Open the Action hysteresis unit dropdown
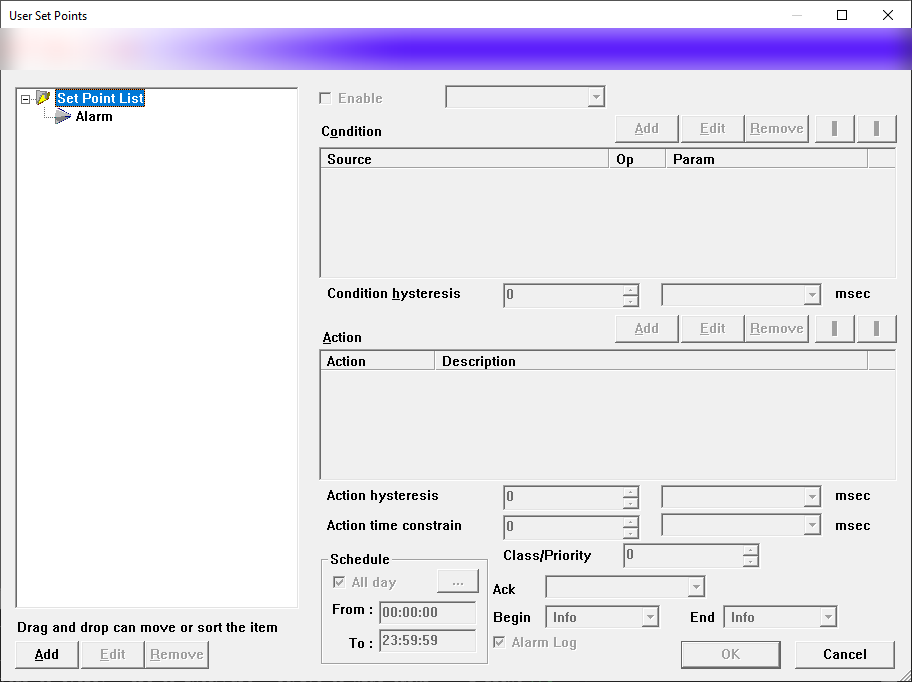 (x=812, y=497)
